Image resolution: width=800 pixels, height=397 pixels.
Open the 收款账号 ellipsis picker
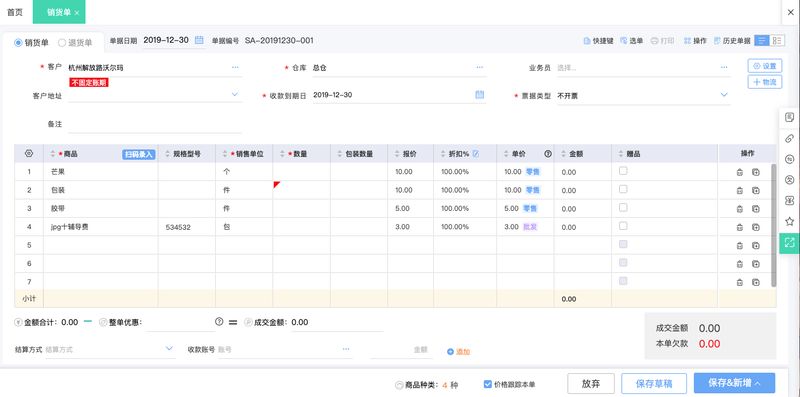[346, 350]
